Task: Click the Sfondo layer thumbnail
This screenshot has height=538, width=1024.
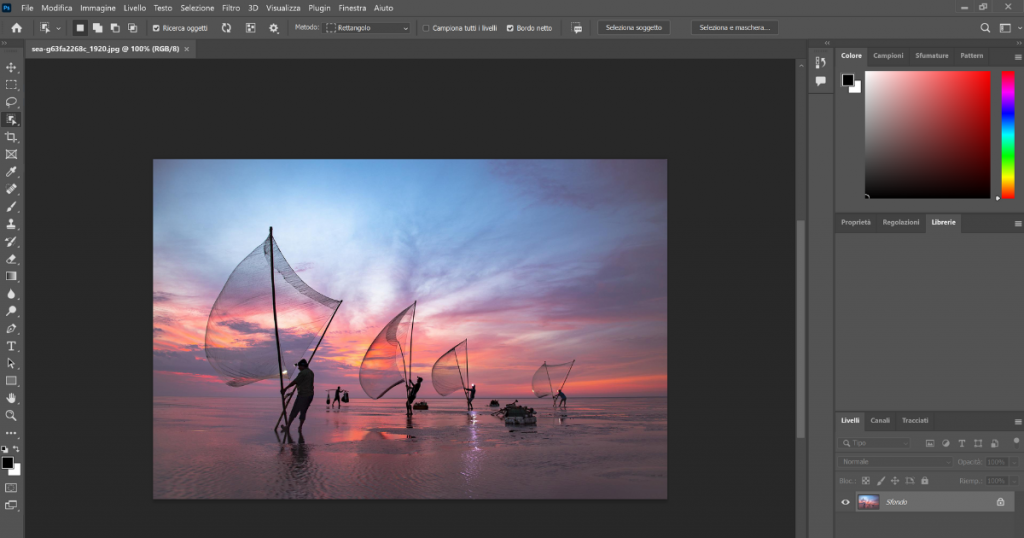Action: [868, 502]
